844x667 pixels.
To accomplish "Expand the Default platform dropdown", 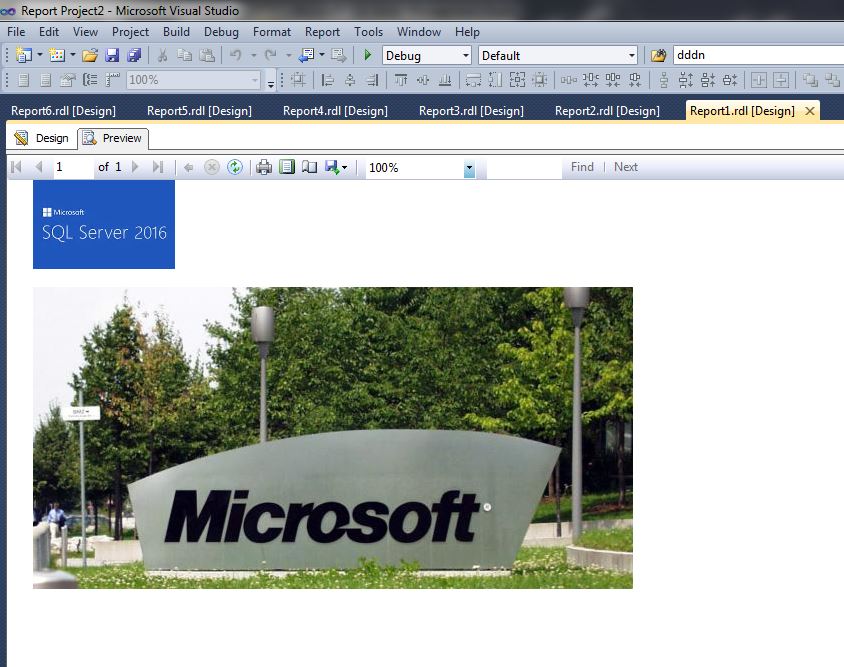I will click(x=631, y=55).
